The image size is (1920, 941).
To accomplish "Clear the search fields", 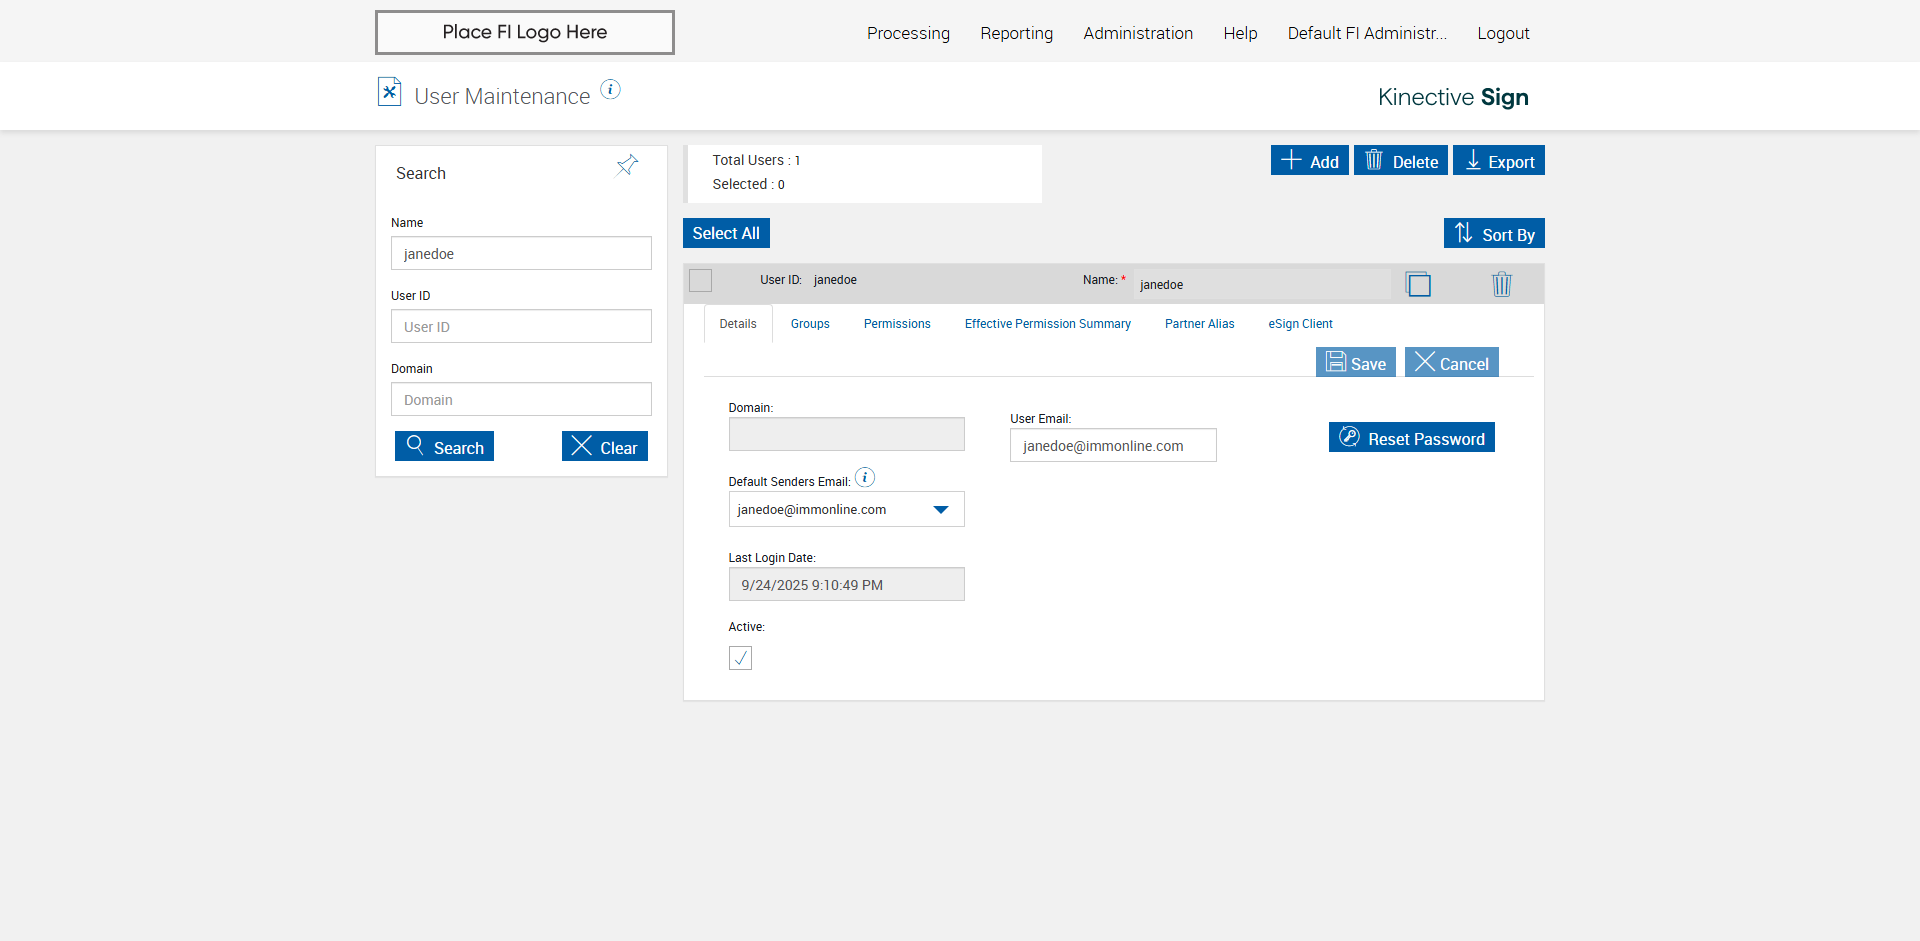I will 604,446.
